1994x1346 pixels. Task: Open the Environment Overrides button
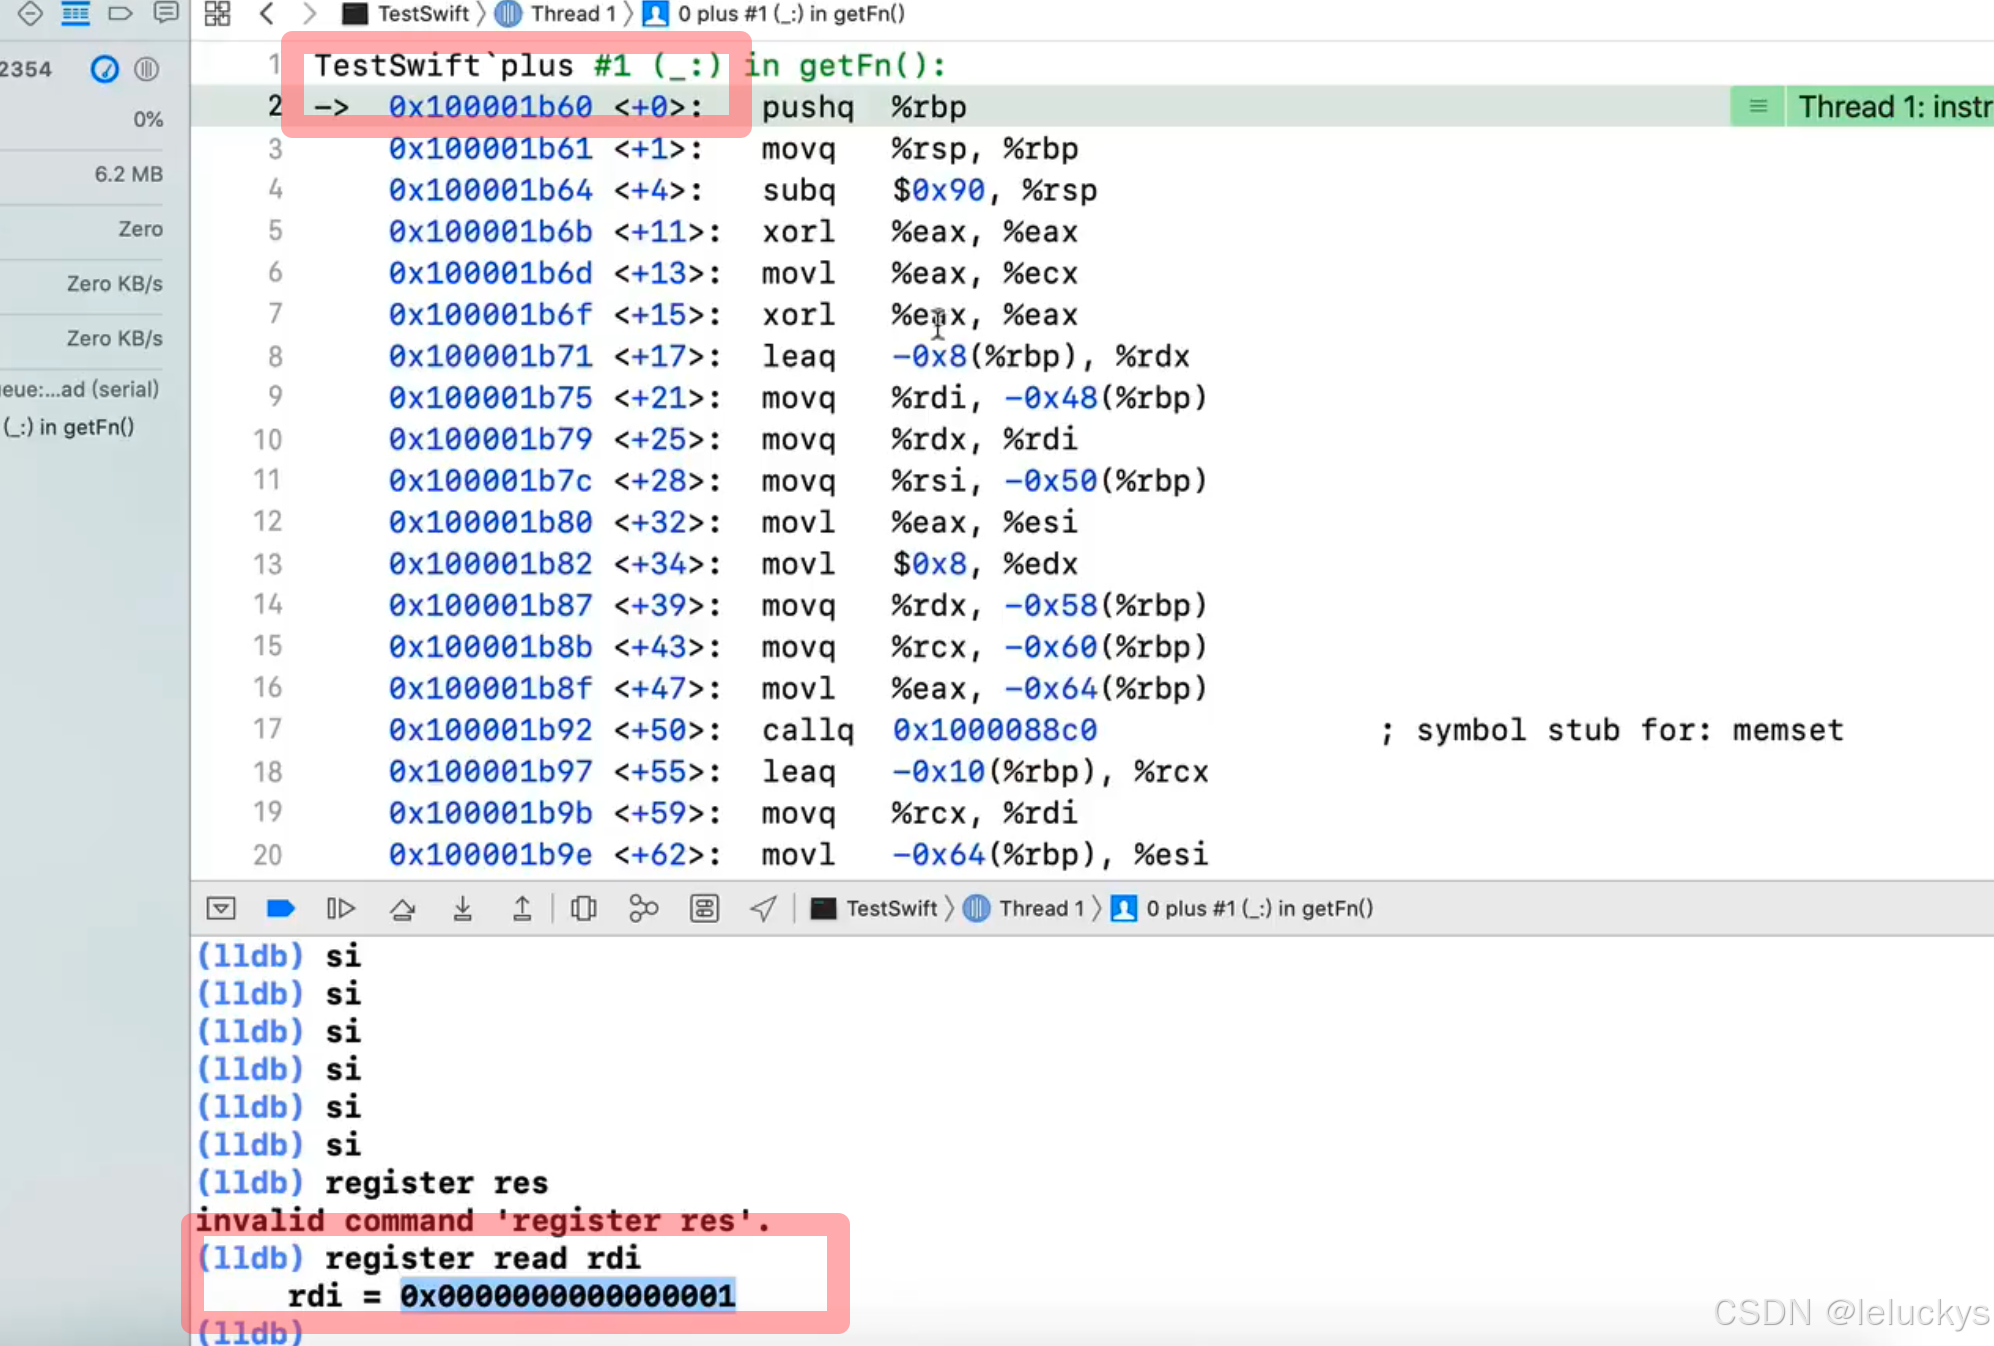click(x=704, y=908)
